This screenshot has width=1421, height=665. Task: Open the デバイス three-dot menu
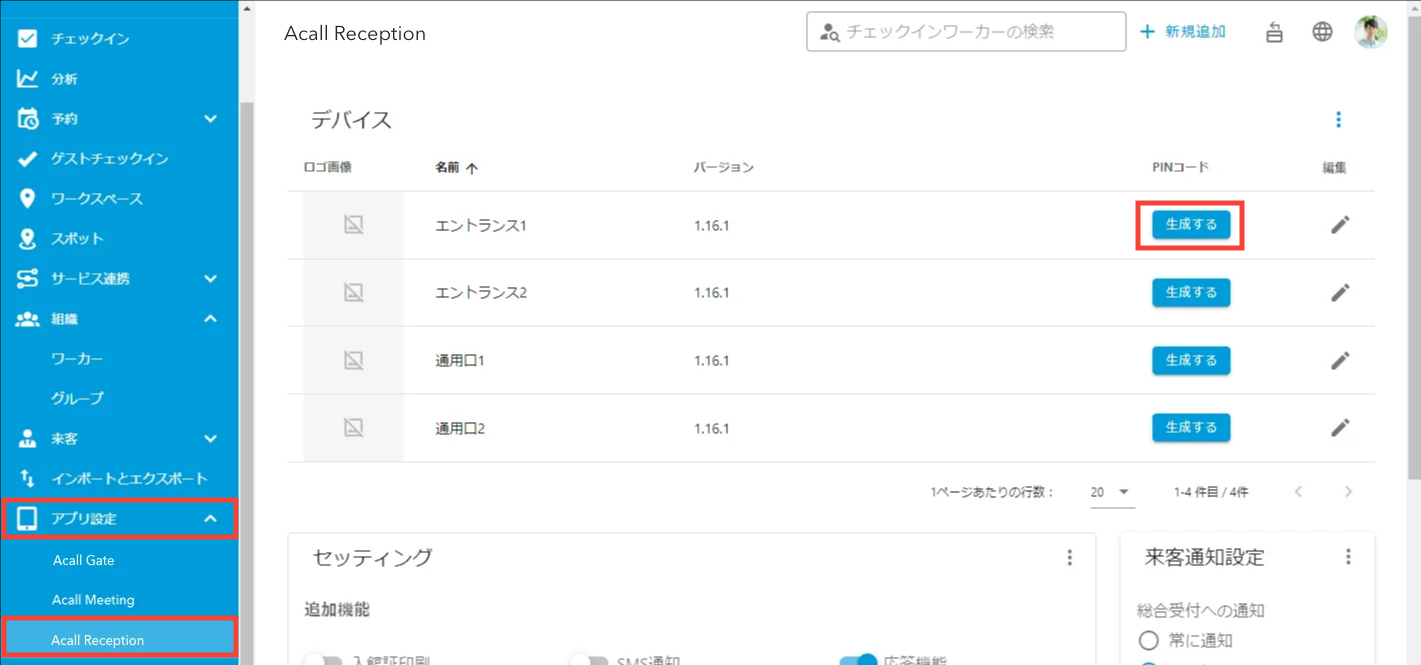[1338, 120]
